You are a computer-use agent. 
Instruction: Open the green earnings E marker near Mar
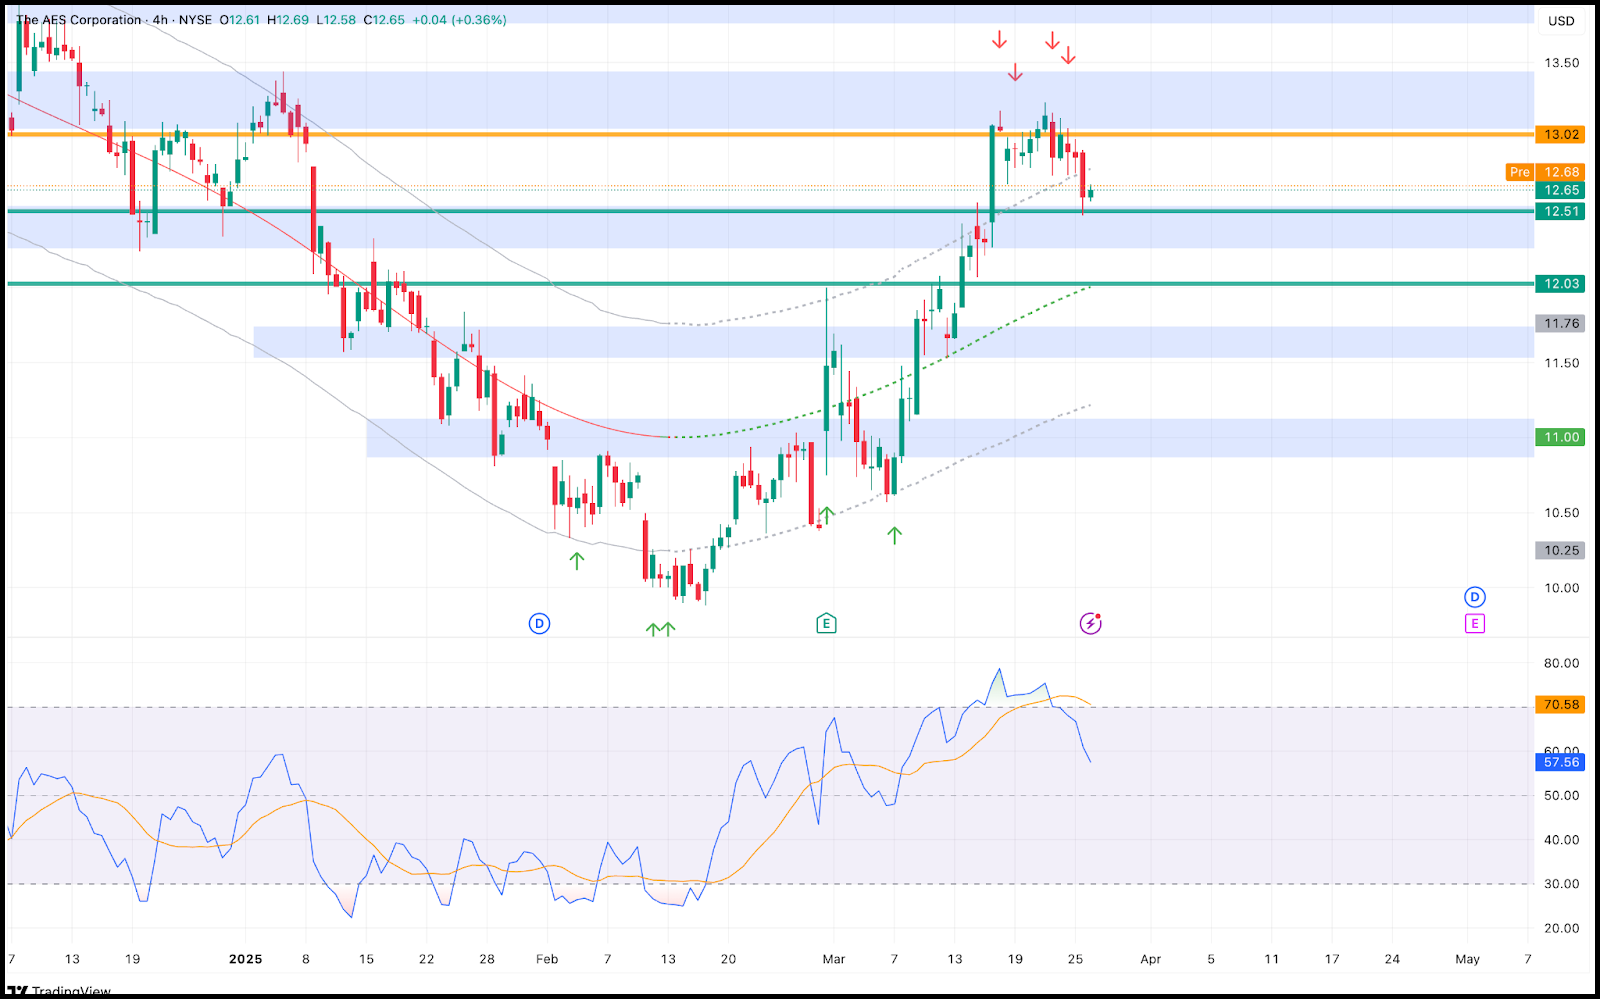[826, 624]
